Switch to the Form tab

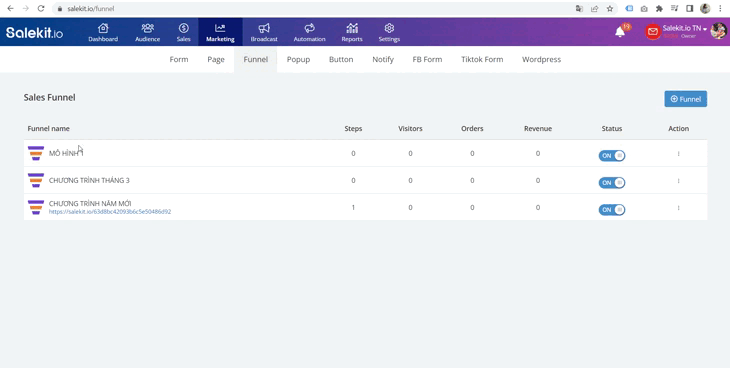[x=179, y=59]
